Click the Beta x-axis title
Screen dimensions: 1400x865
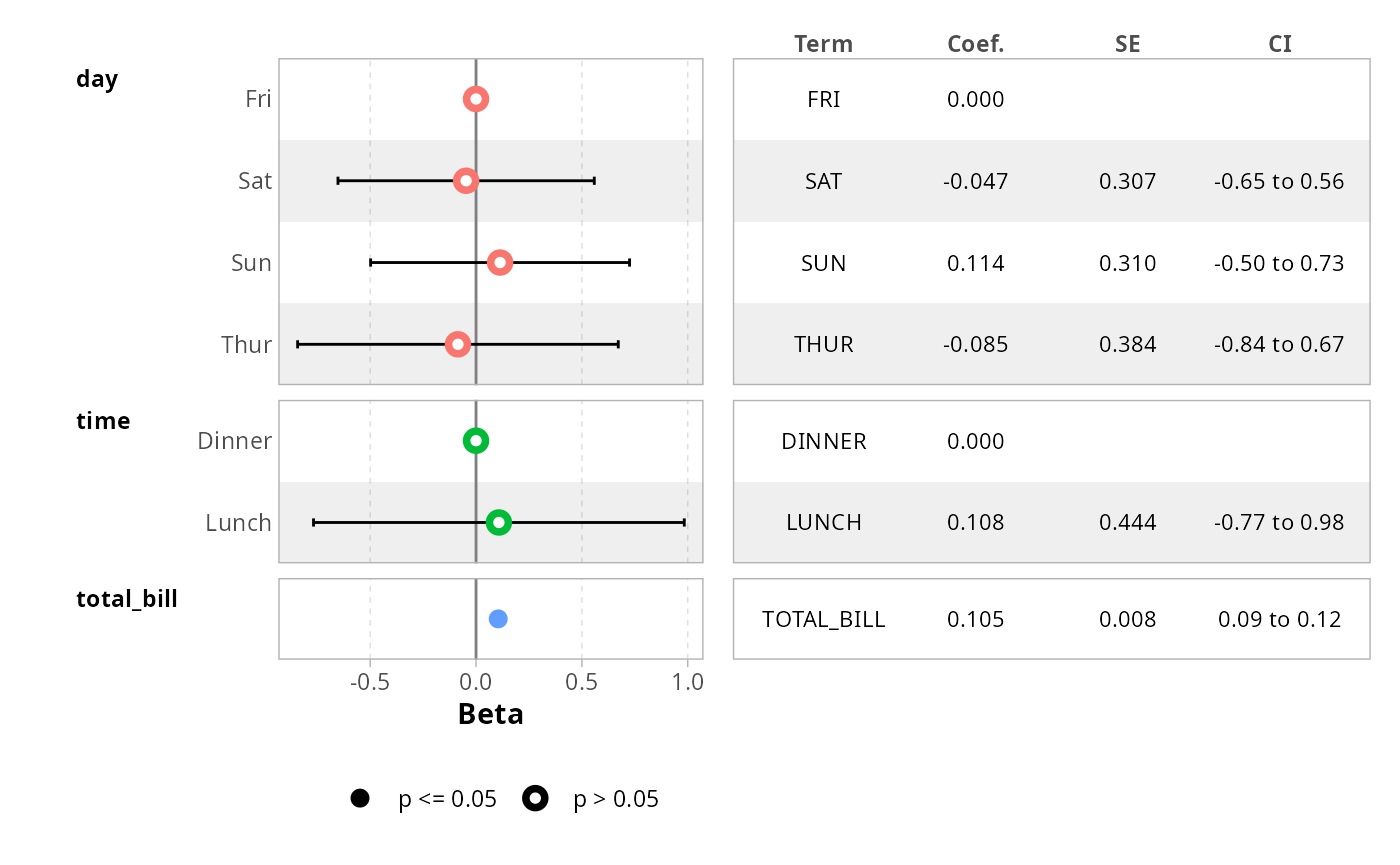(x=490, y=714)
